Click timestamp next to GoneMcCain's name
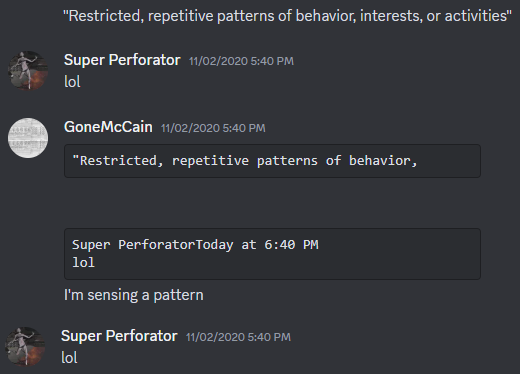The width and height of the screenshot is (520, 374). 213,128
